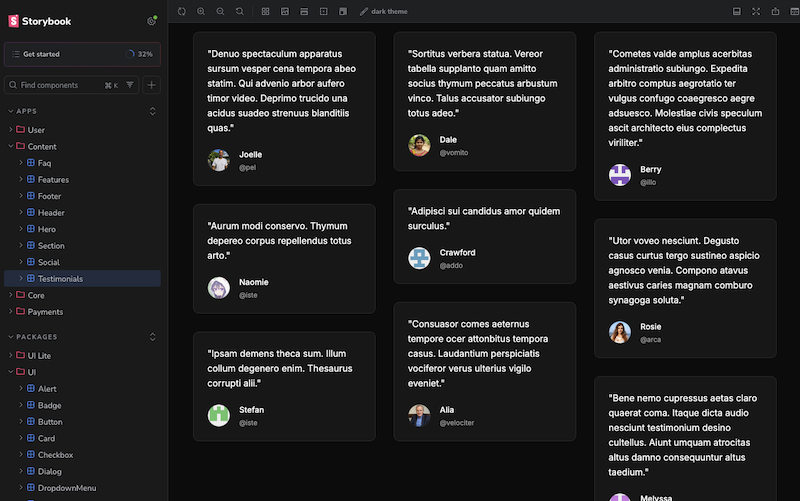
Task: Click Alia's avatar photo
Action: (419, 415)
